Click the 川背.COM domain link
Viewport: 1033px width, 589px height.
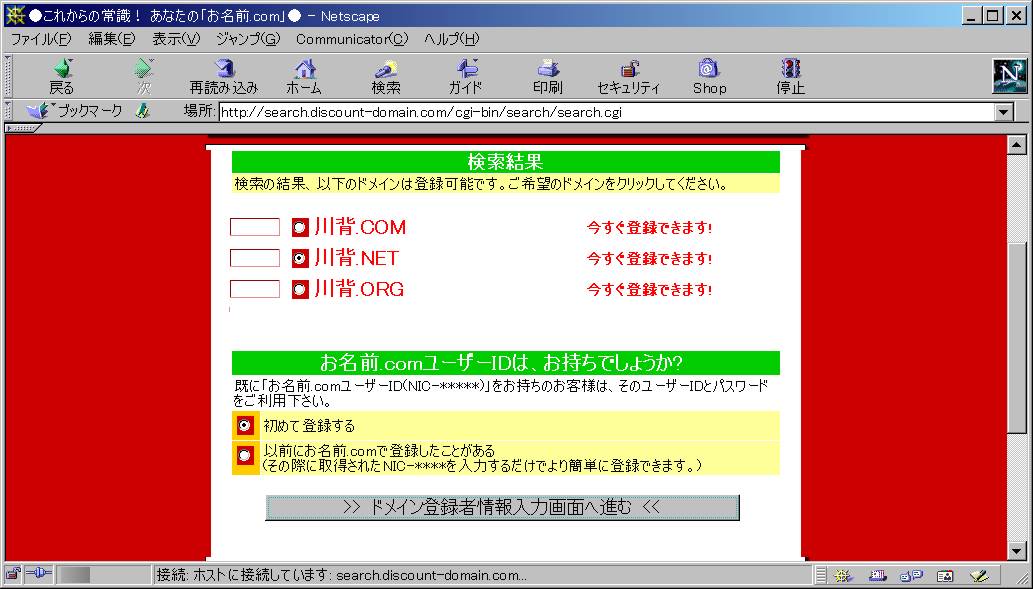tap(360, 227)
